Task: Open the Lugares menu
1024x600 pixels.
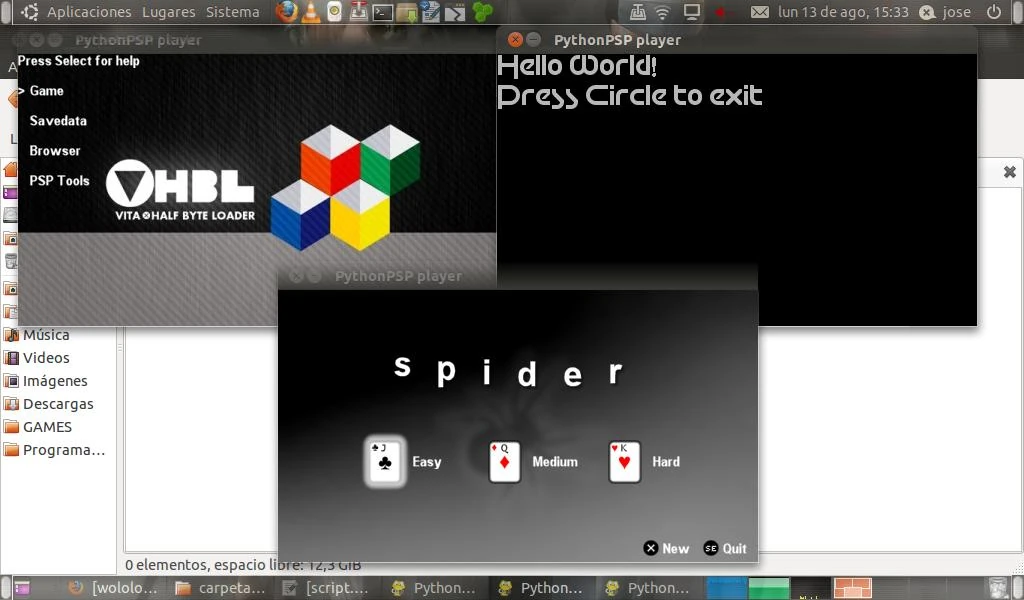Action: (168, 12)
